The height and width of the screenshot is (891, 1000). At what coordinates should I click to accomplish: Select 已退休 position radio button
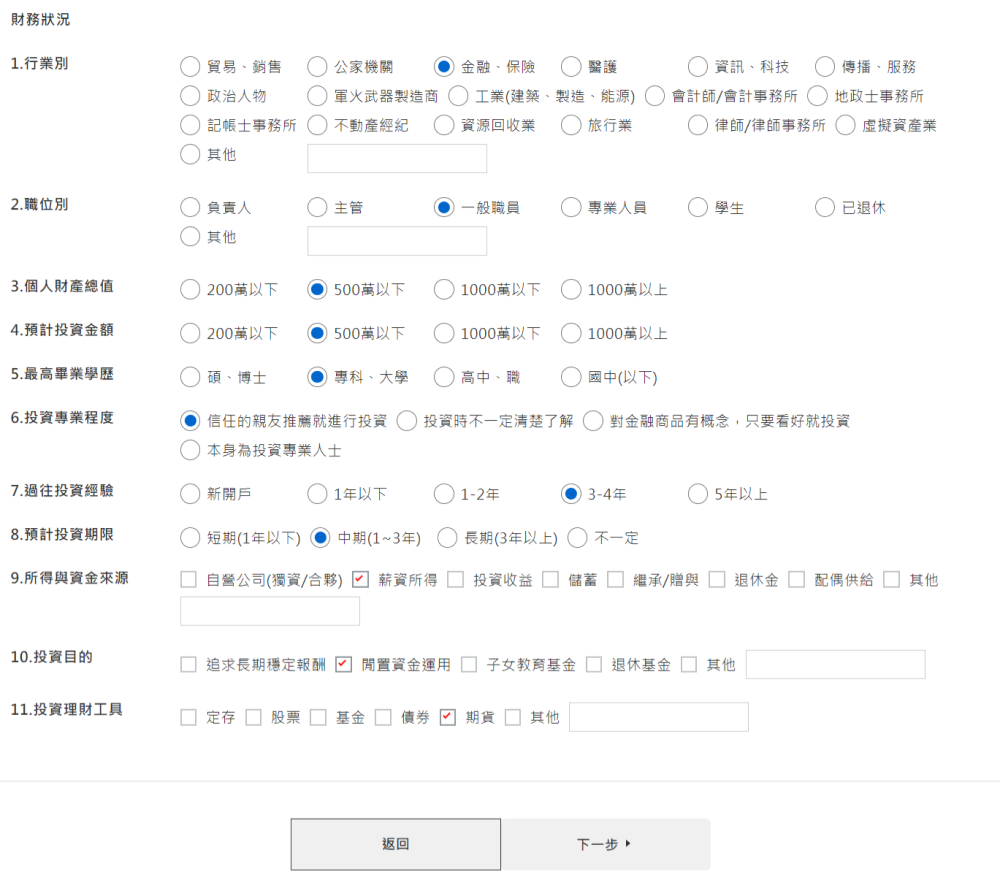[x=825, y=208]
